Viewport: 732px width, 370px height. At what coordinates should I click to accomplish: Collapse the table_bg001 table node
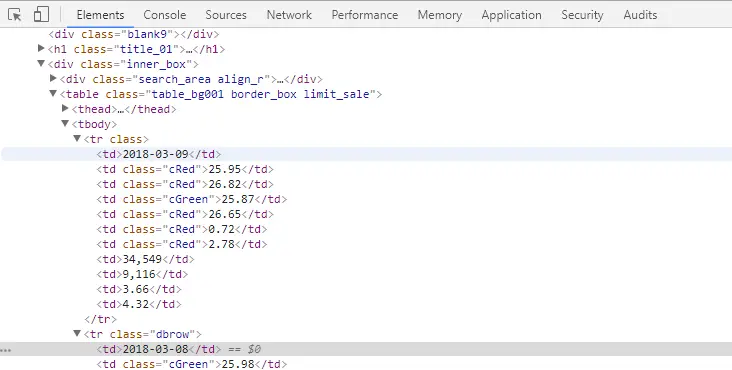(53, 93)
